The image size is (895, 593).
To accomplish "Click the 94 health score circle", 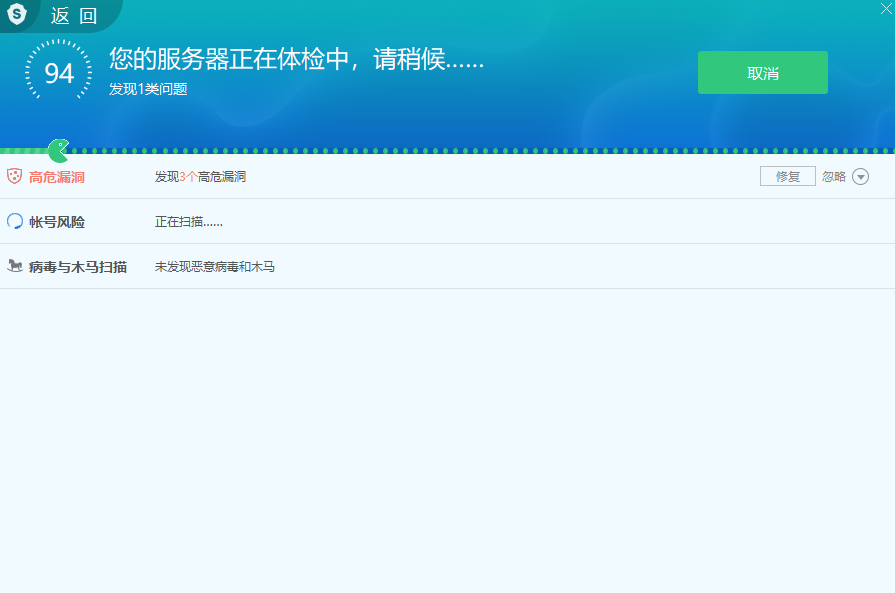I will pos(59,73).
